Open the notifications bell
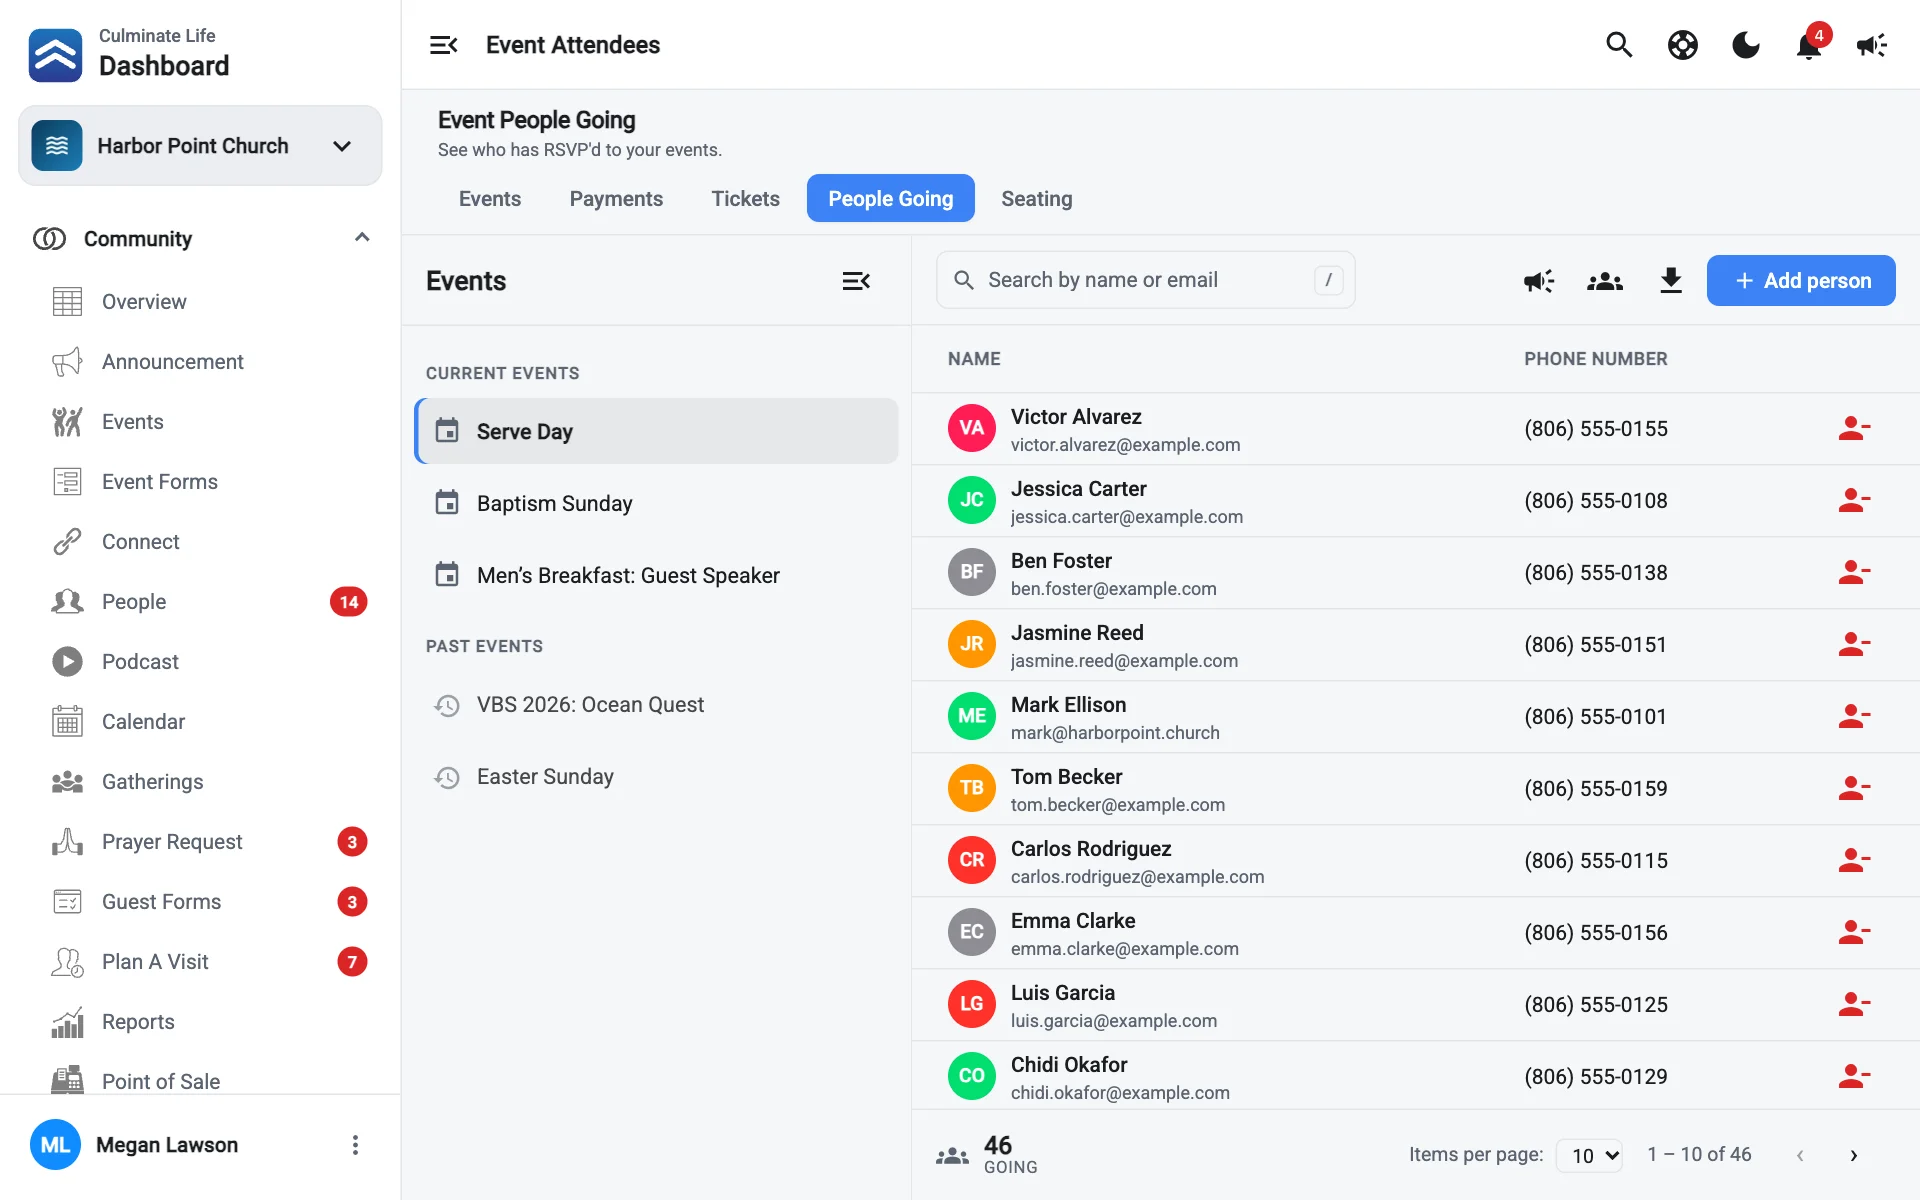The image size is (1920, 1200). point(1809,45)
